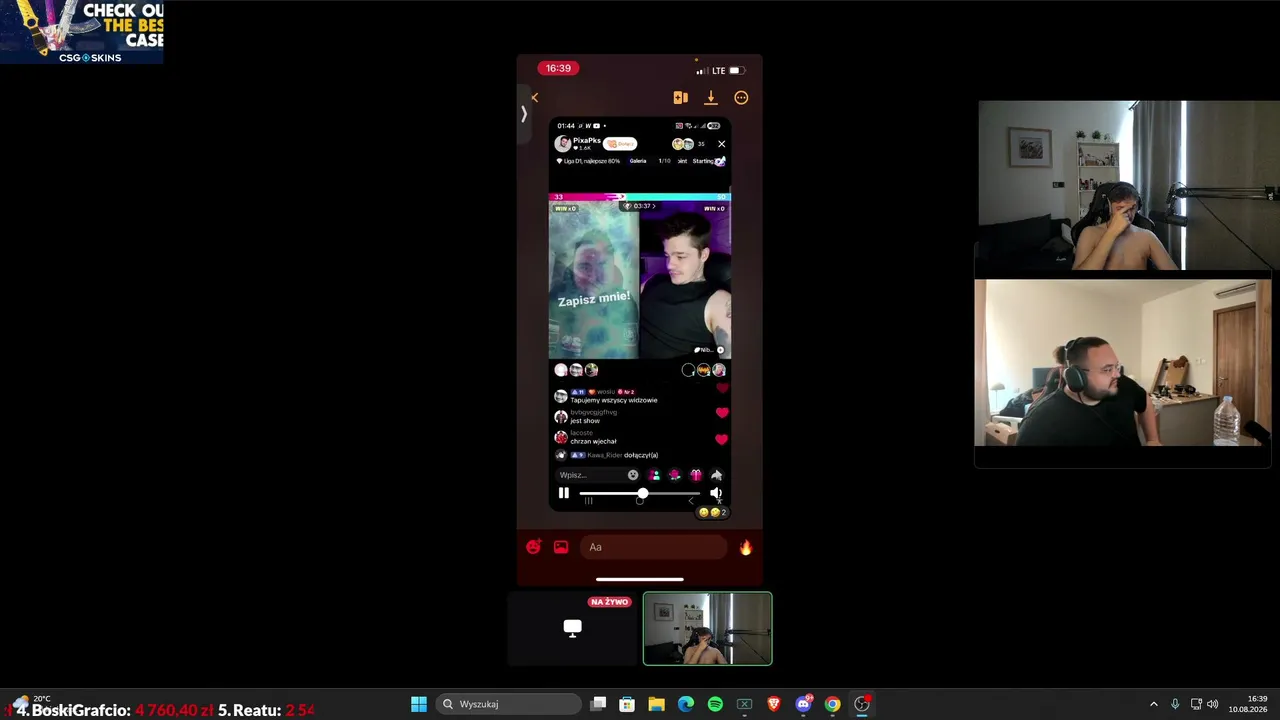Mute the video with the speaker icon
Image resolution: width=1280 pixels, height=720 pixels.
coord(715,493)
